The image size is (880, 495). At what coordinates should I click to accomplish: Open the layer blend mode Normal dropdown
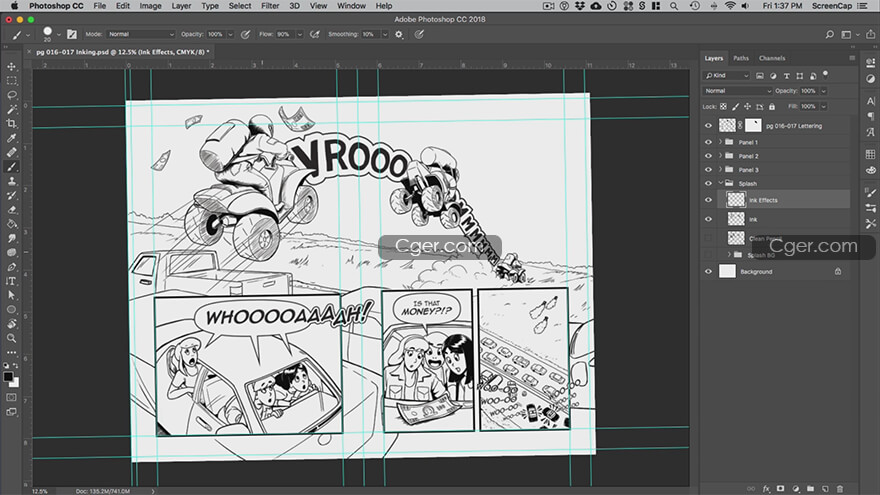point(737,91)
